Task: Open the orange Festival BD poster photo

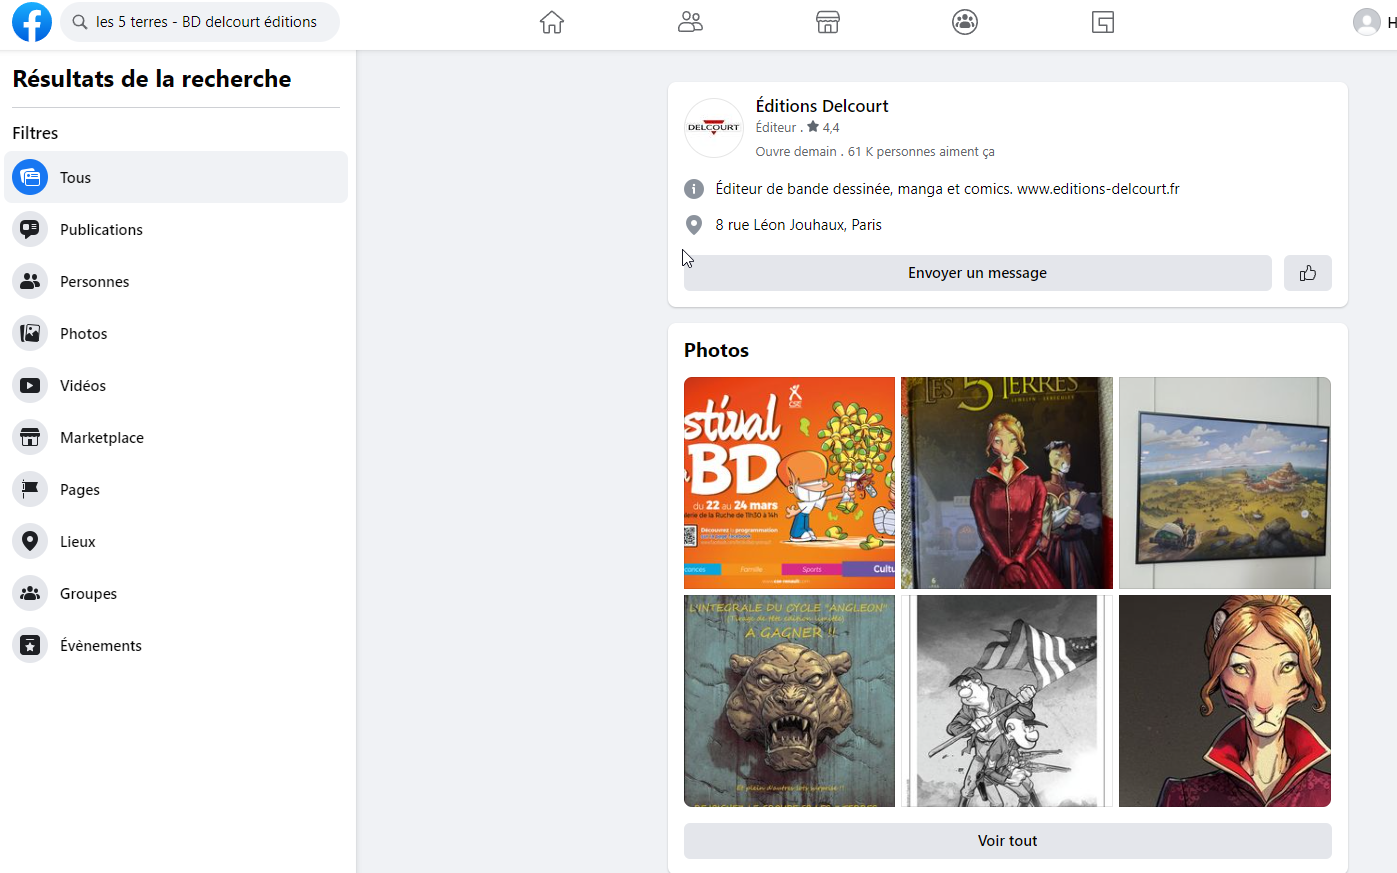Action: tap(790, 483)
